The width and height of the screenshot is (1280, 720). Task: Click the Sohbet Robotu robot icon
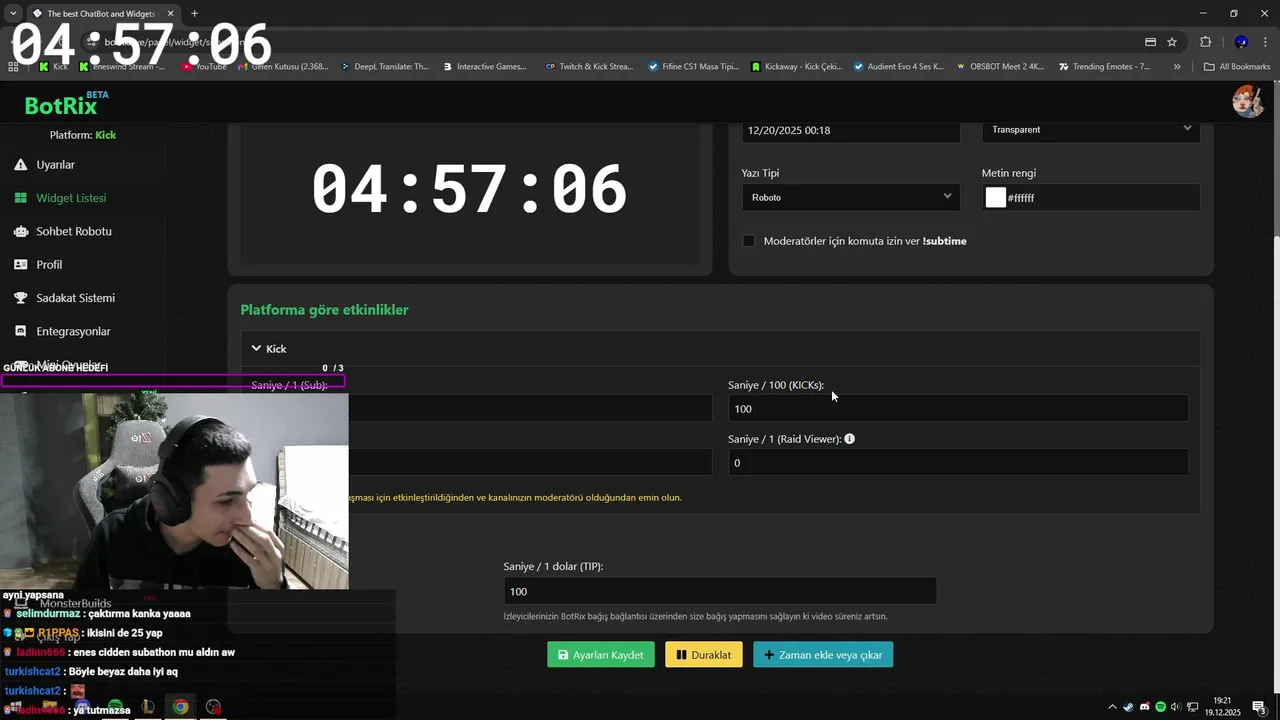[x=20, y=231]
